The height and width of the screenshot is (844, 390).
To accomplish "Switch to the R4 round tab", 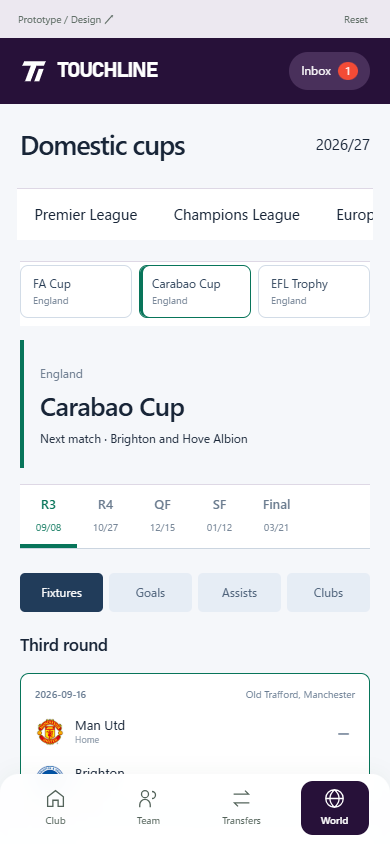I will (105, 516).
